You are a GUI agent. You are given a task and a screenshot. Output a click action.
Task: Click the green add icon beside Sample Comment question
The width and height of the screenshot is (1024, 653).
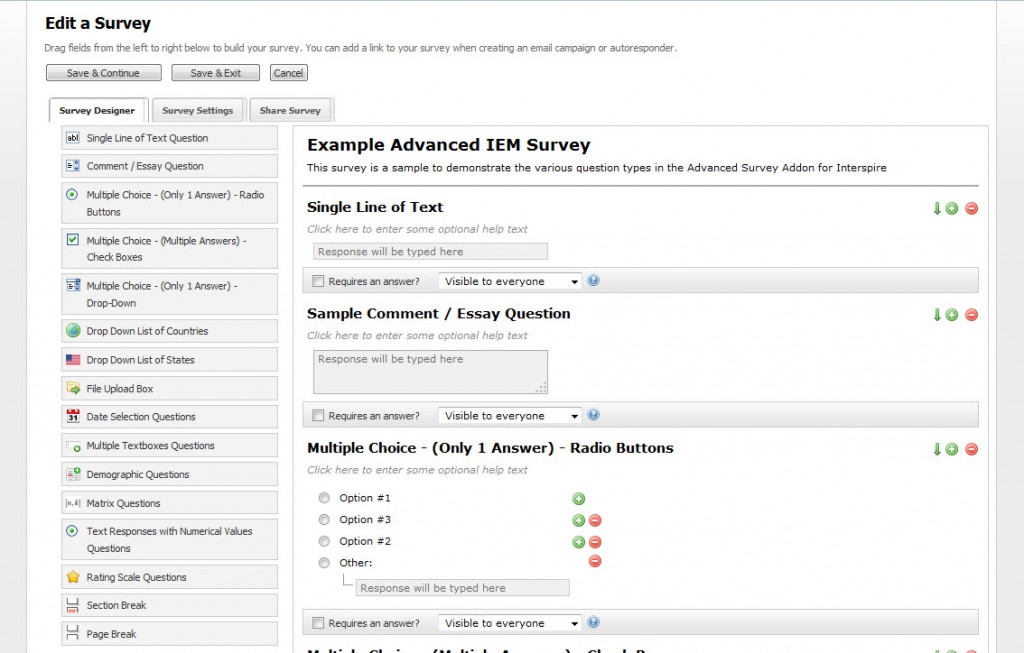click(952, 315)
